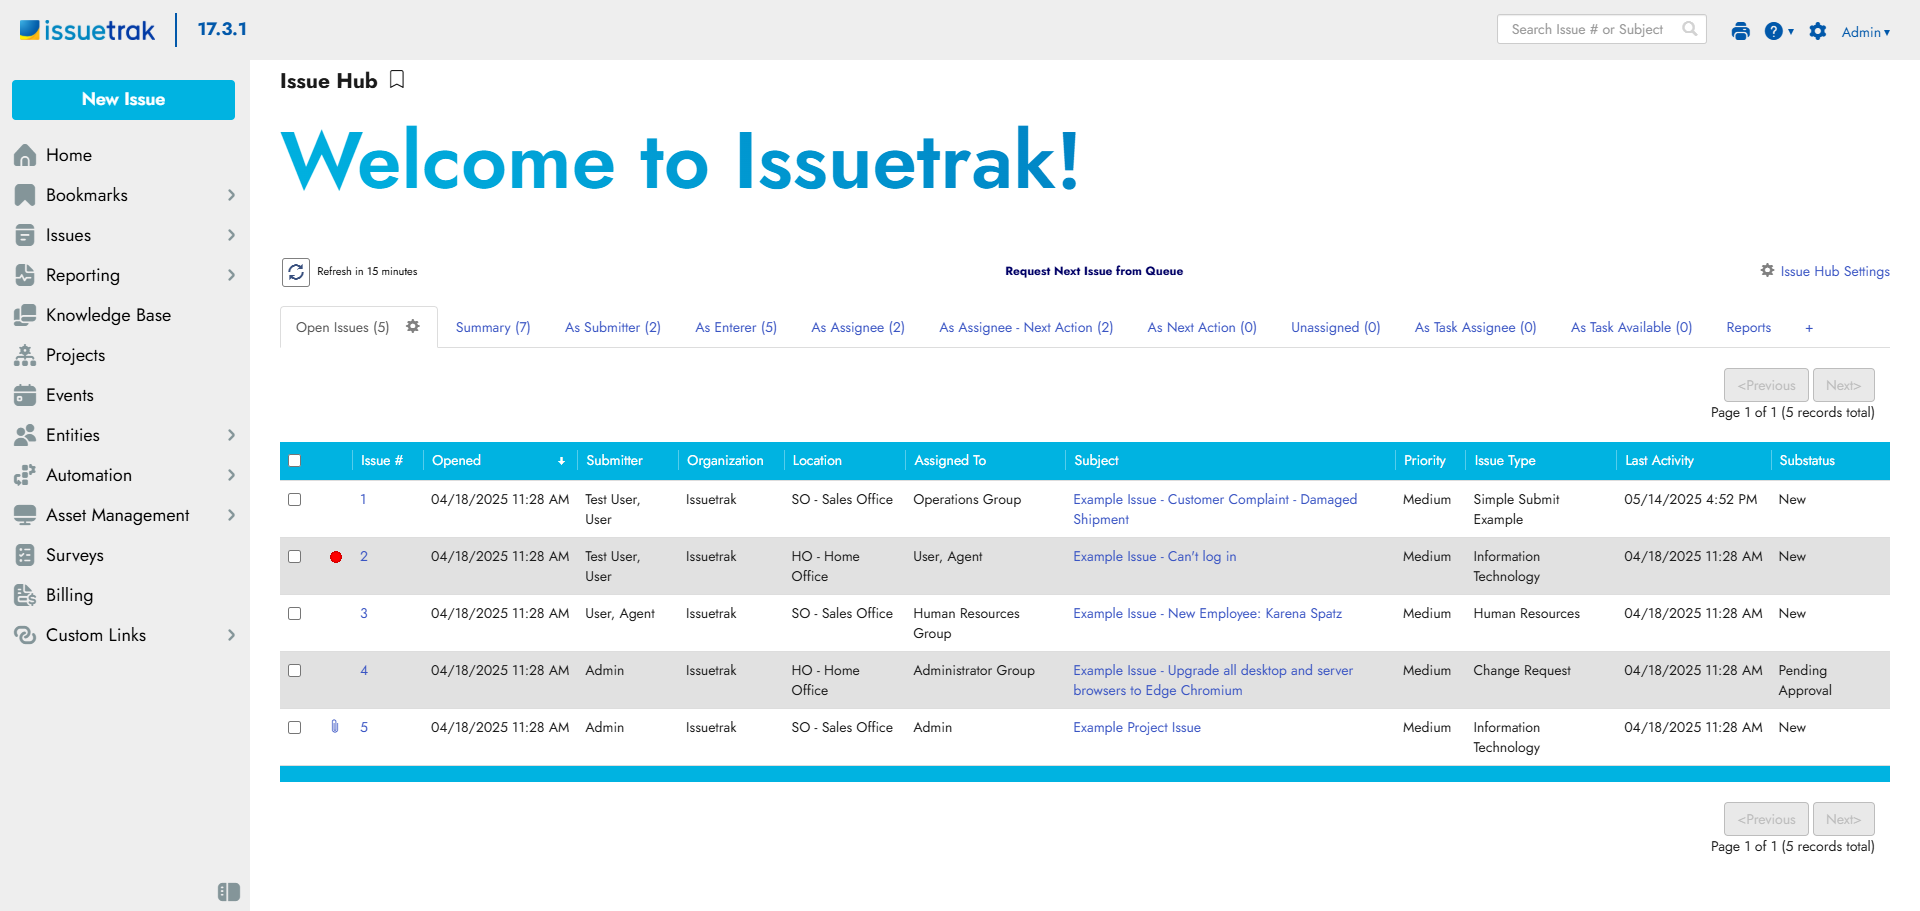Open the Unassigned (0) tab
The width and height of the screenshot is (1920, 911).
pos(1335,328)
